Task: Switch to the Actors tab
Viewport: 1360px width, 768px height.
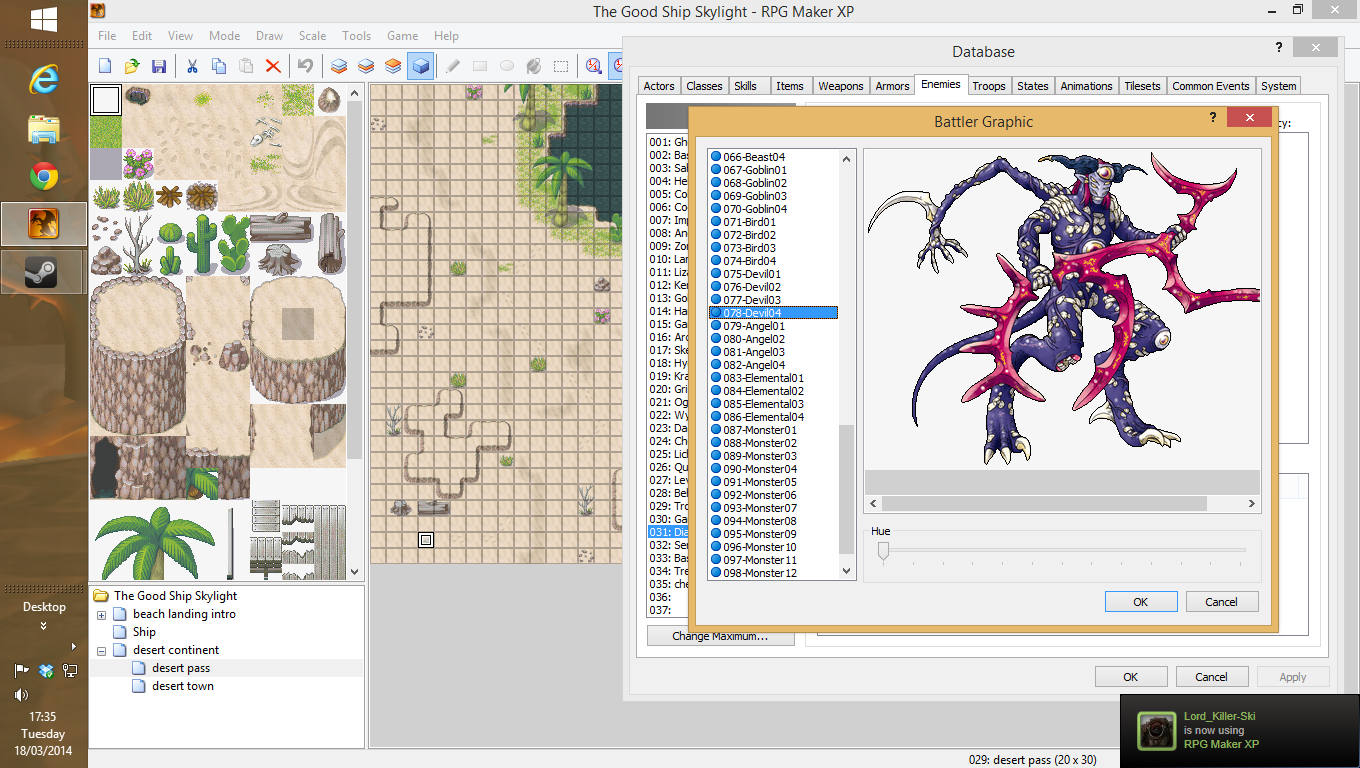Action: [x=659, y=86]
